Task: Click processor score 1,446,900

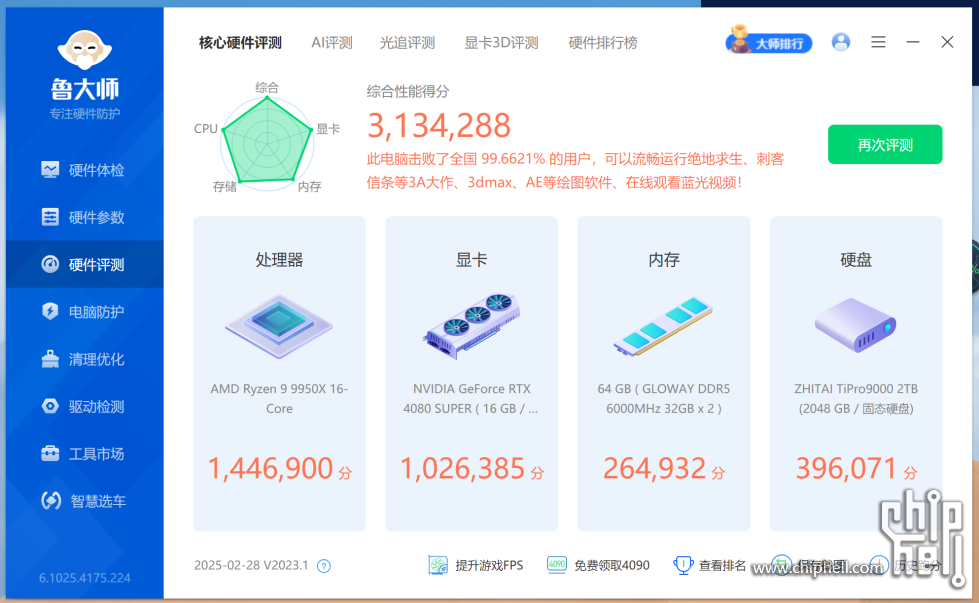Action: coord(270,468)
